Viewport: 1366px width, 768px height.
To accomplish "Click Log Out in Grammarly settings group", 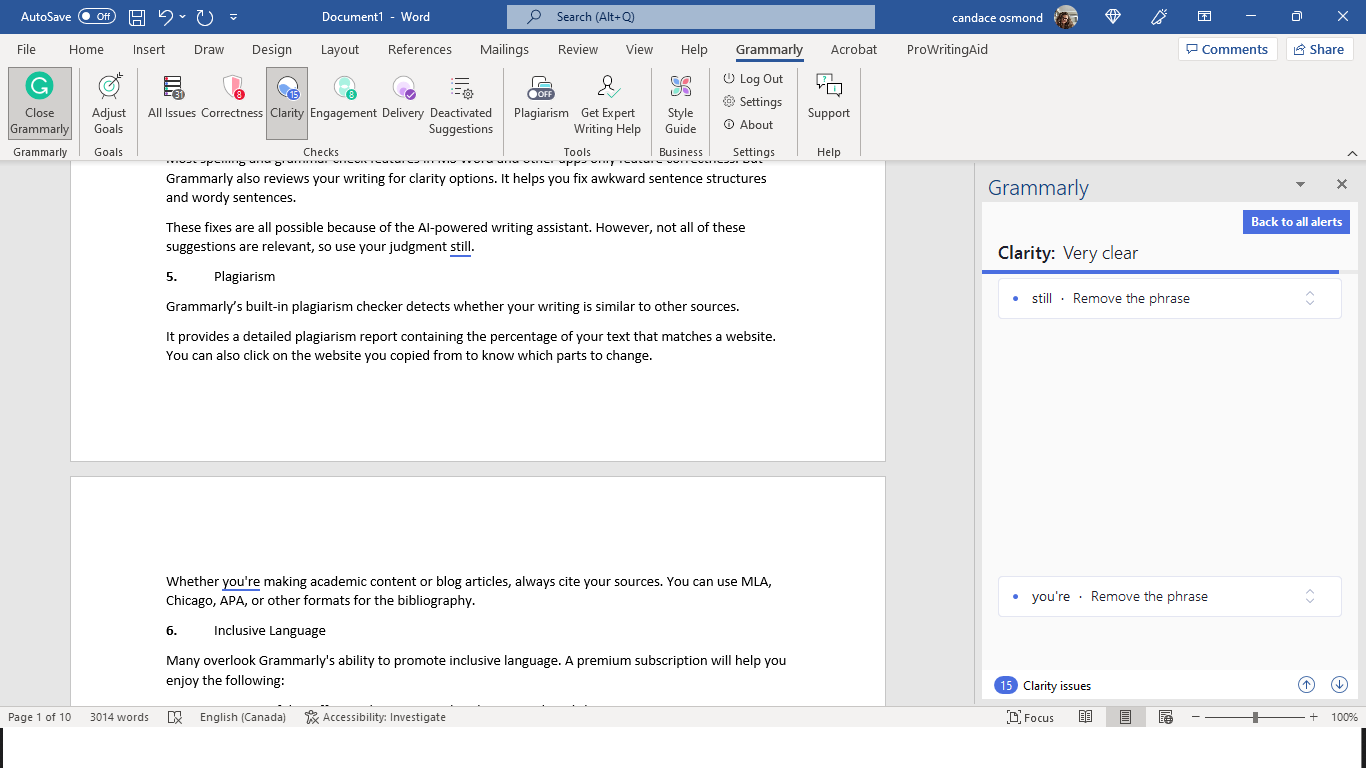I will coord(753,79).
